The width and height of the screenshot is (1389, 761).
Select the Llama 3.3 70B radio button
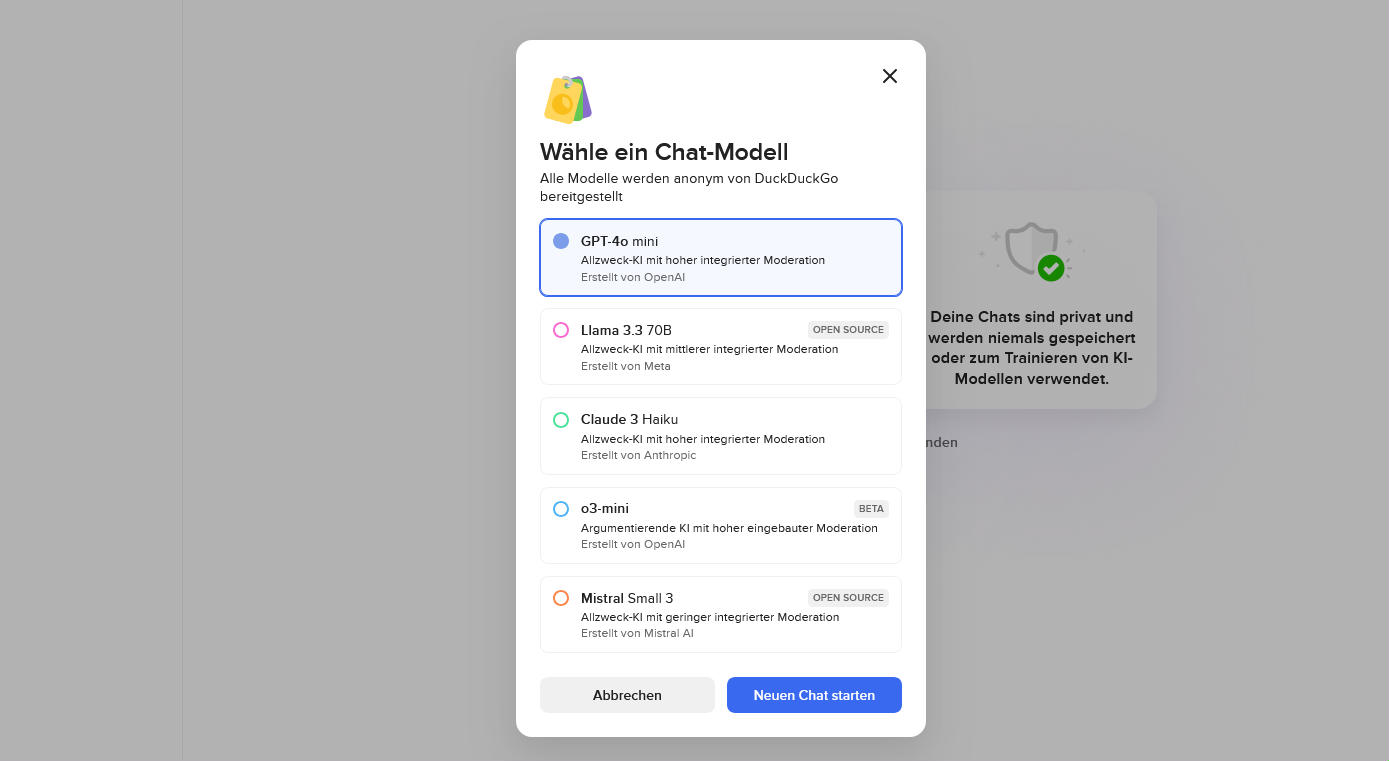[561, 330]
